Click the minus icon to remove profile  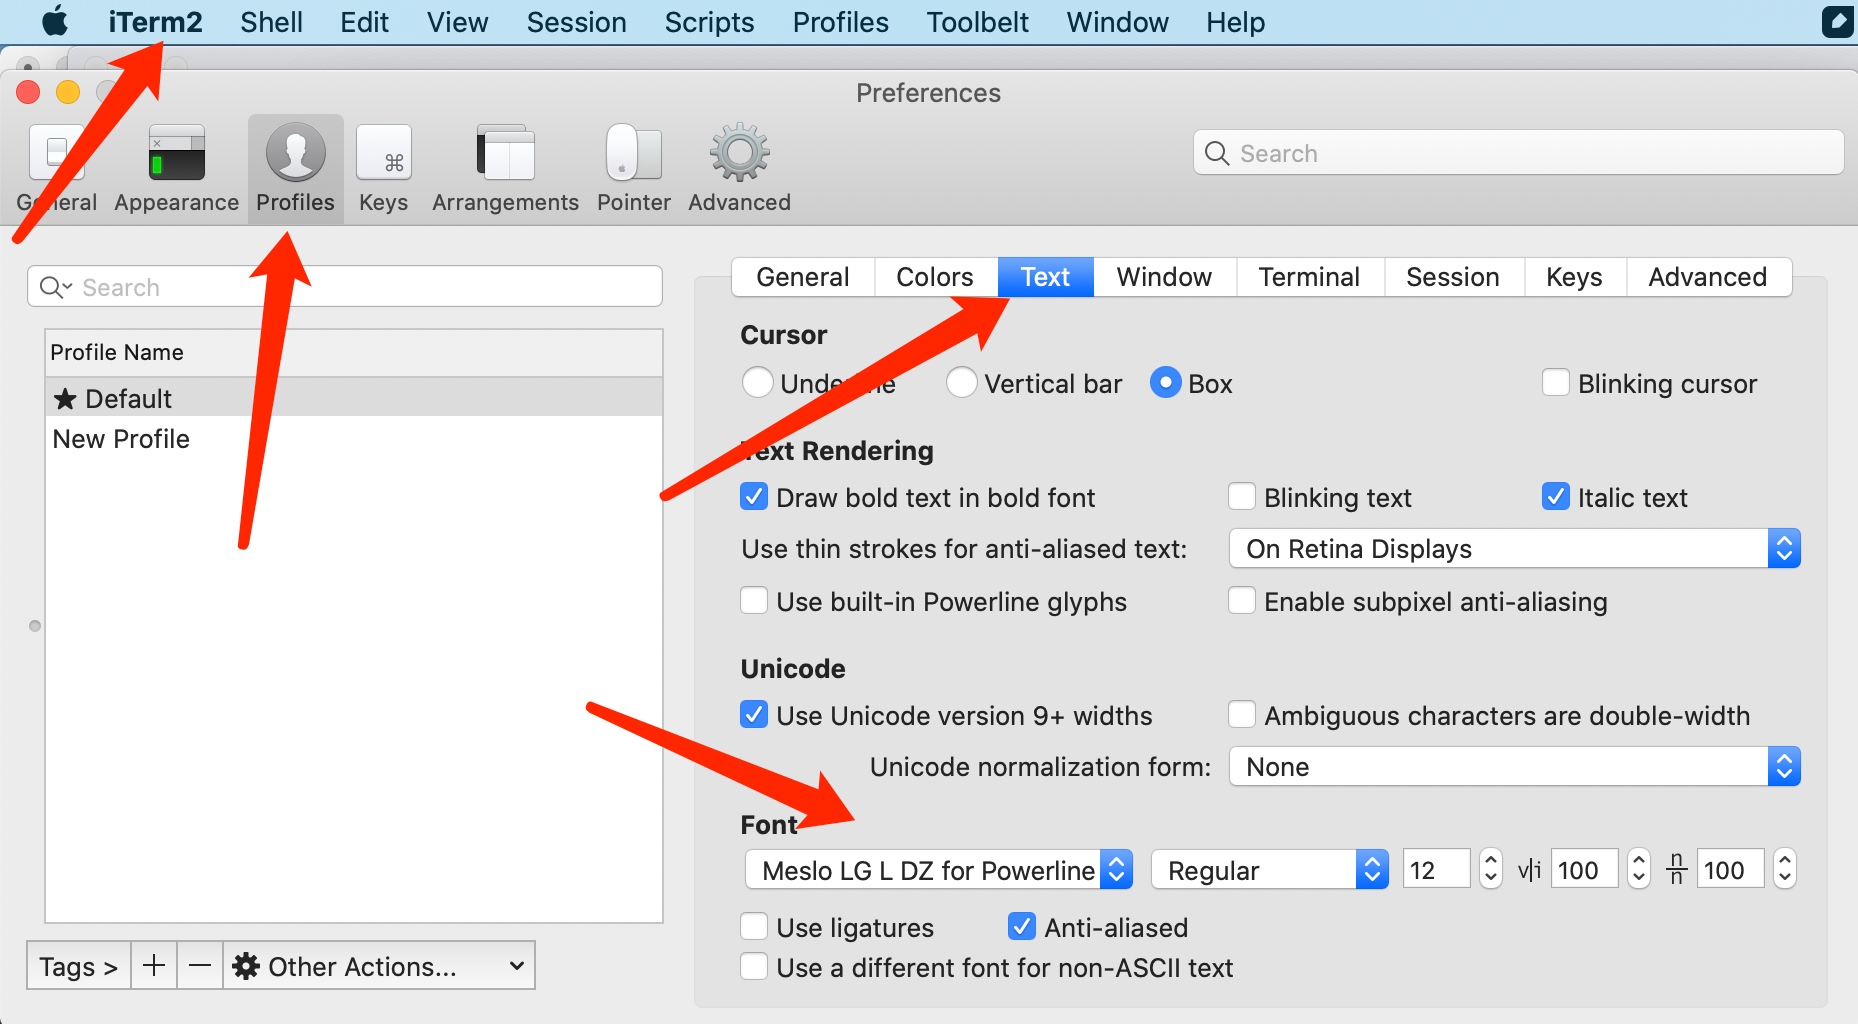tap(200, 966)
